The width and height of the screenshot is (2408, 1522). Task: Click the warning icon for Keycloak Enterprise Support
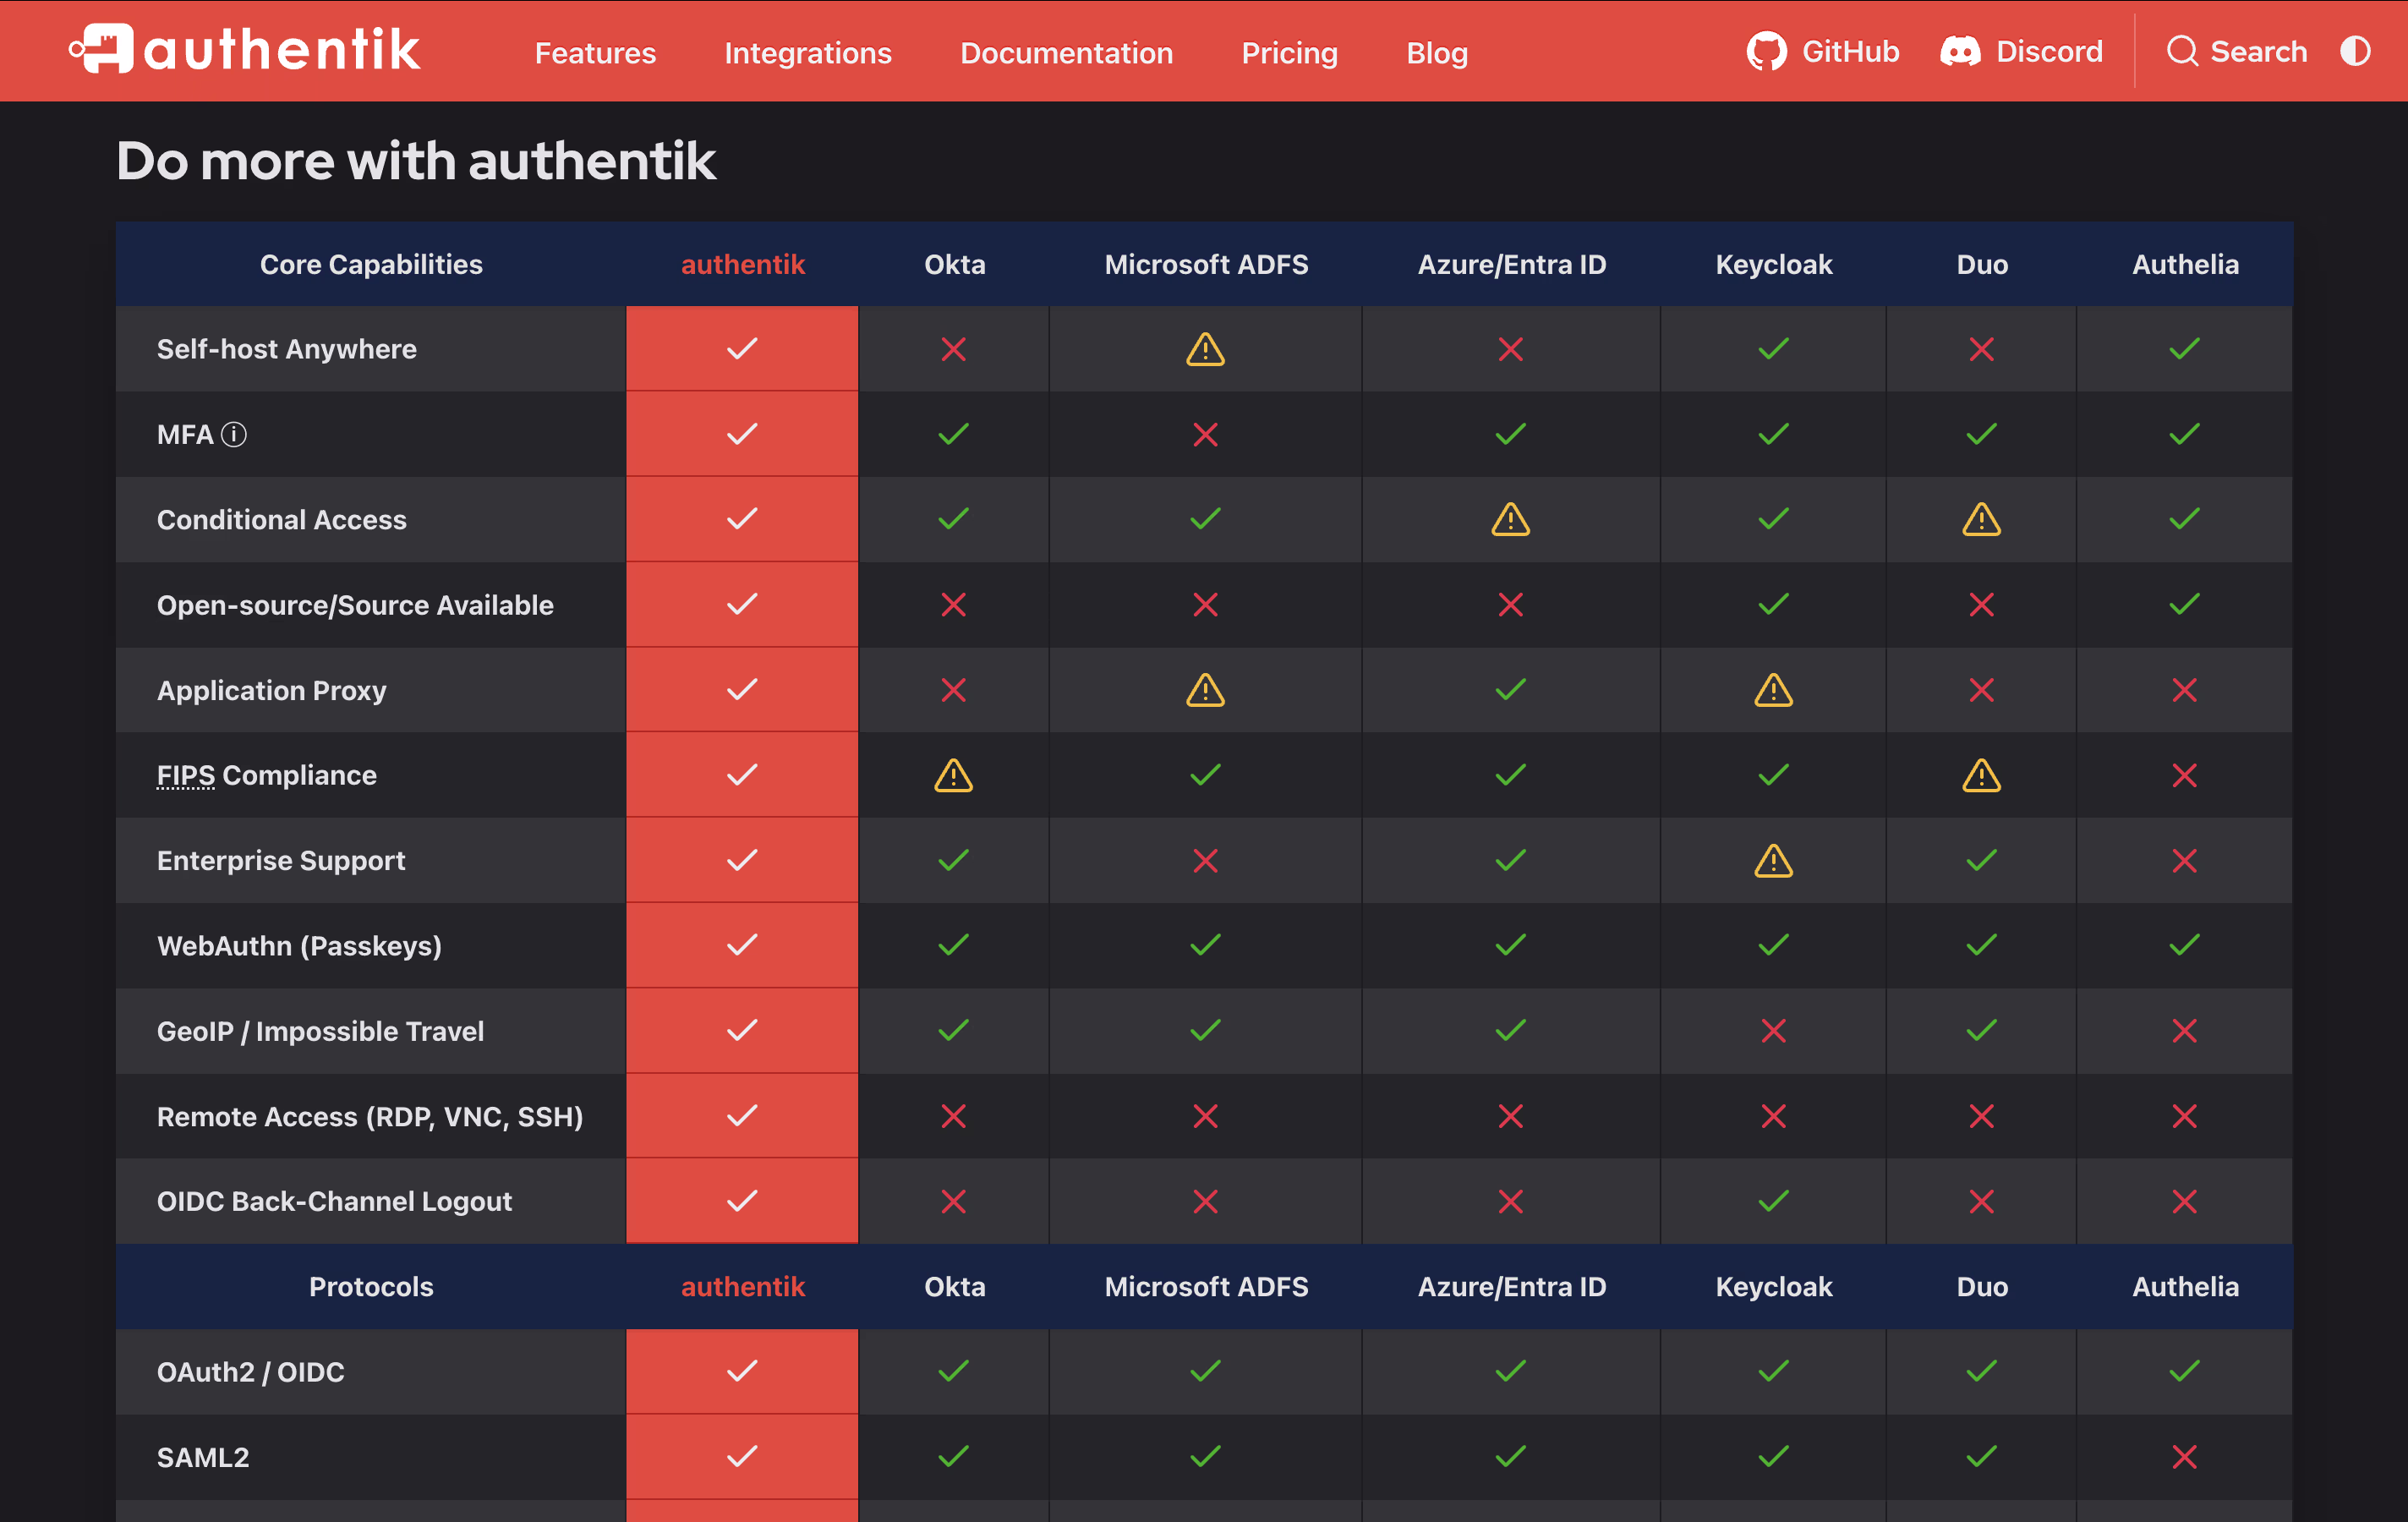coord(1773,861)
